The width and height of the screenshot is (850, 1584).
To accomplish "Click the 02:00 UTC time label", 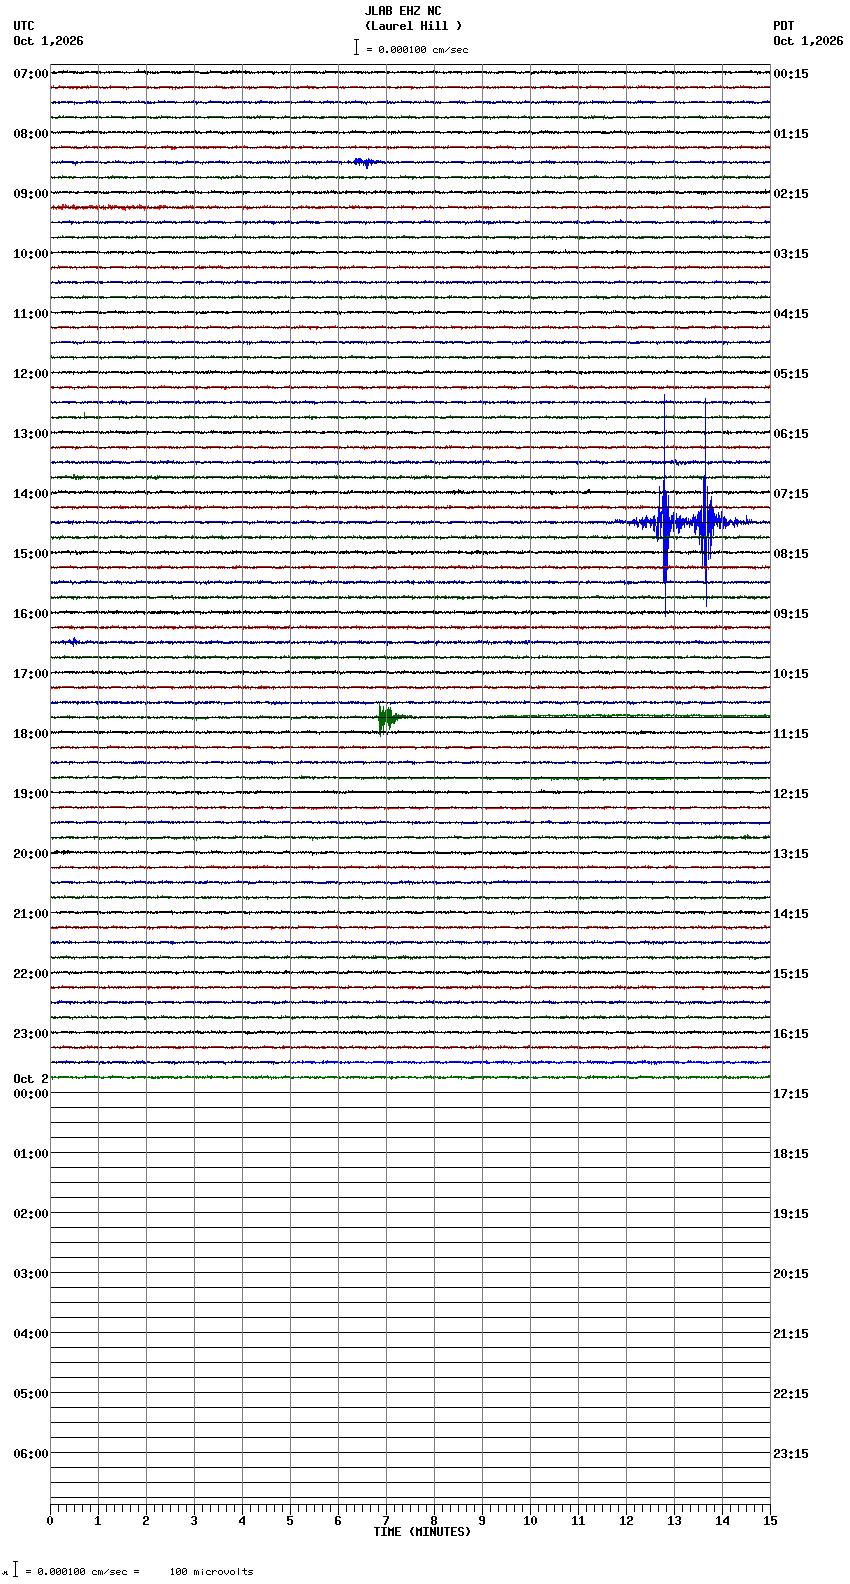I will point(31,1214).
